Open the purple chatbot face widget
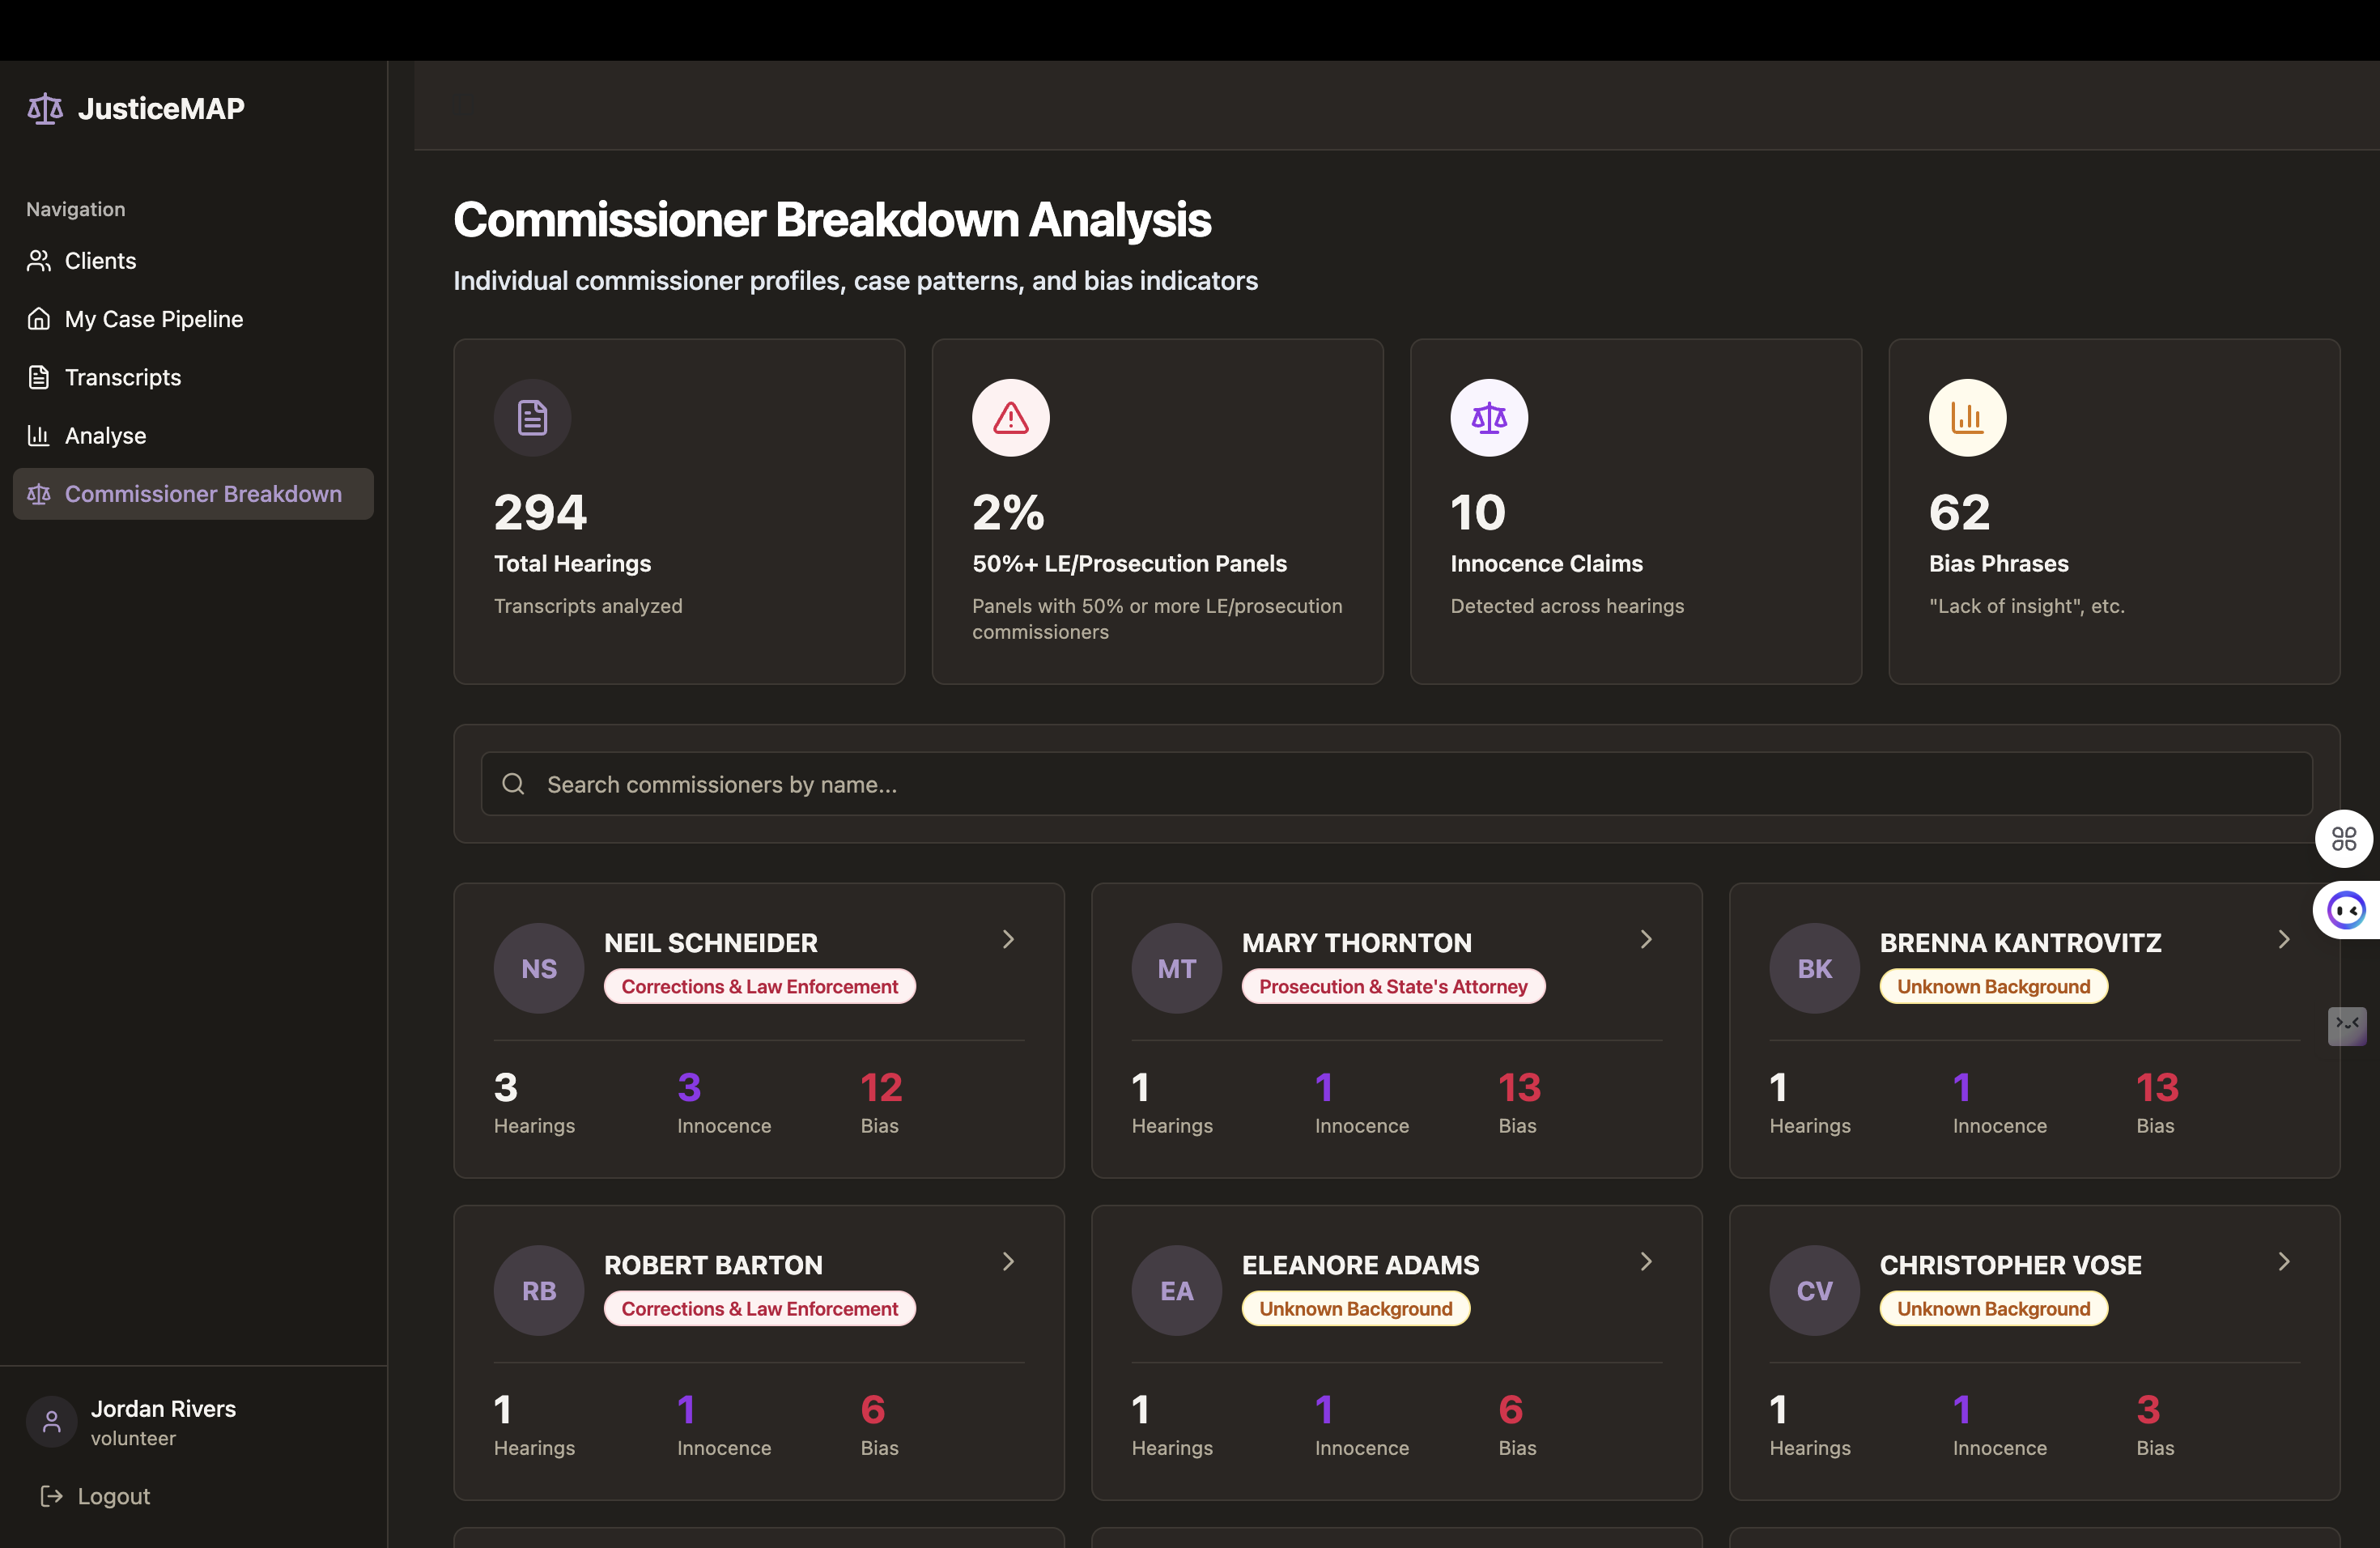Image resolution: width=2380 pixels, height=1548 pixels. [2345, 910]
